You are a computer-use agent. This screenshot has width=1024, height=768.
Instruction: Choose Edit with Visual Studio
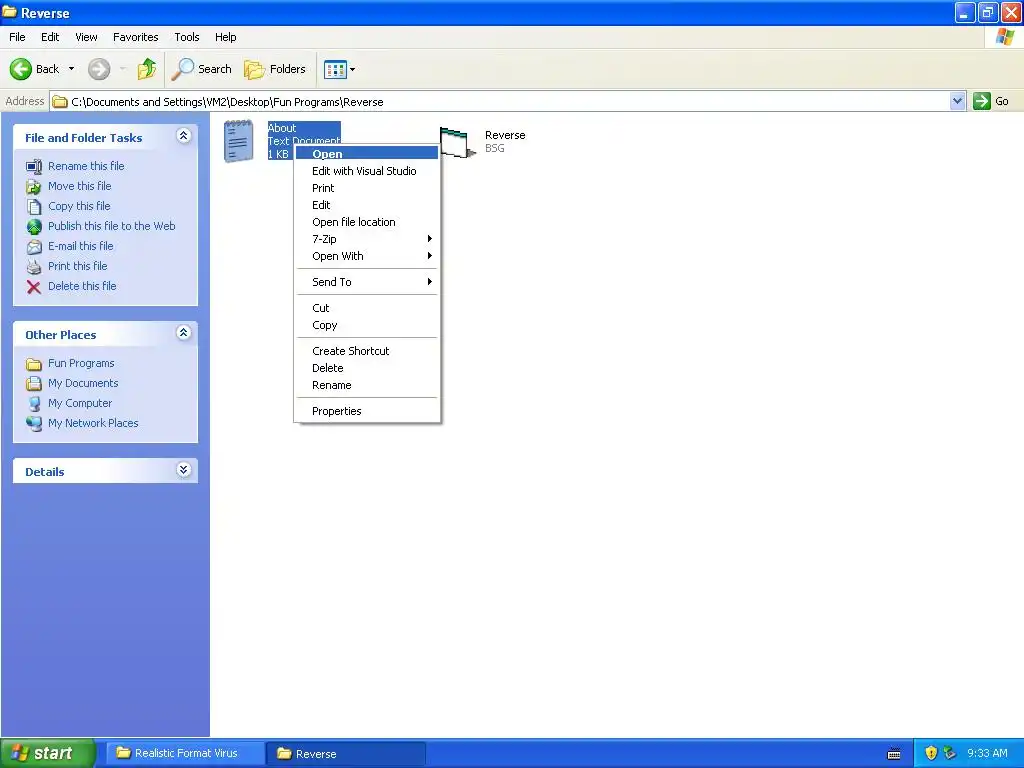(367, 171)
